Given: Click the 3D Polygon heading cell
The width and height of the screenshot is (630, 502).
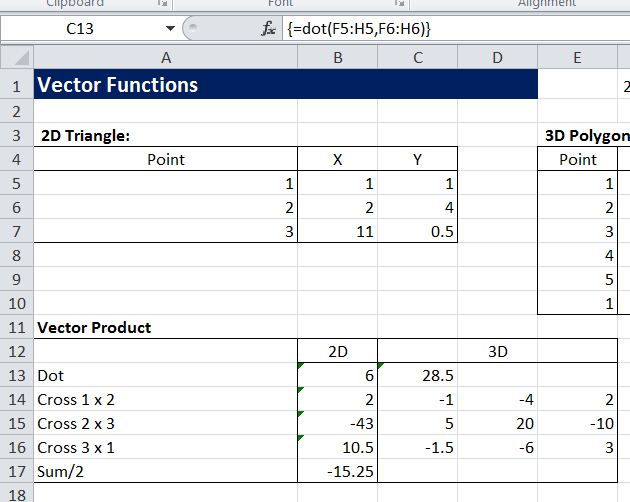Looking at the screenshot, I should (x=585, y=135).
